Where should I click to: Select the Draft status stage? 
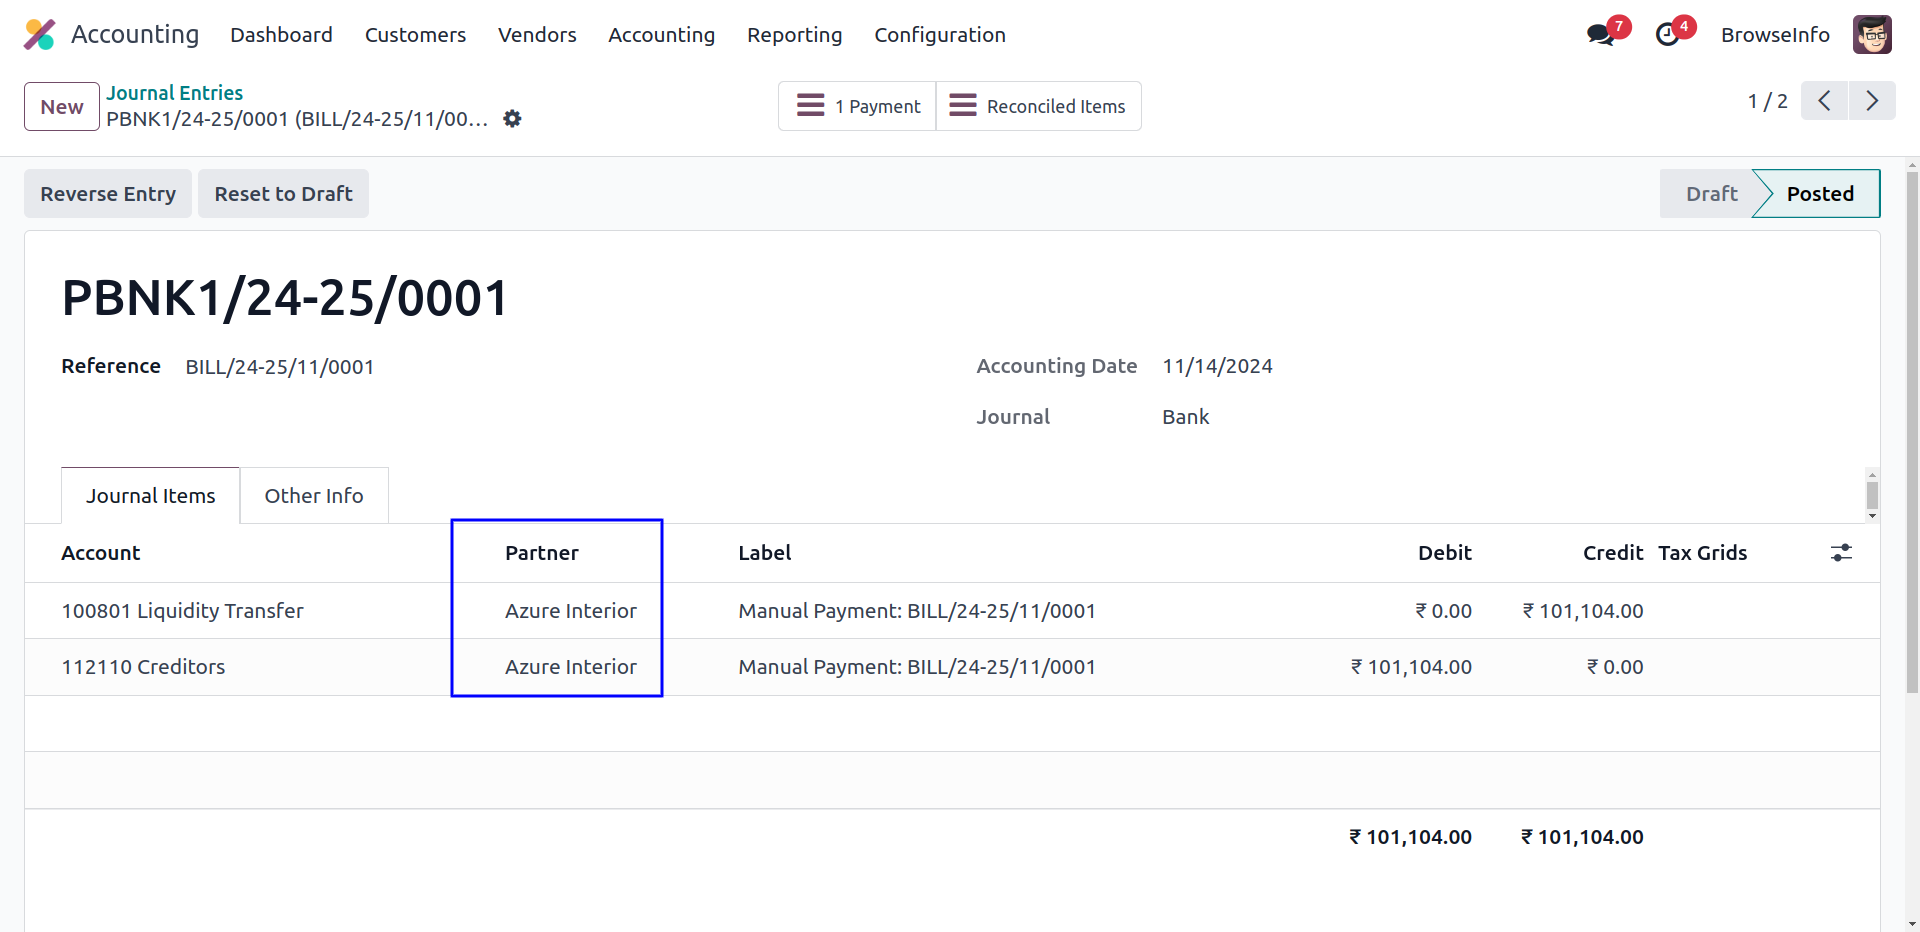pos(1711,194)
